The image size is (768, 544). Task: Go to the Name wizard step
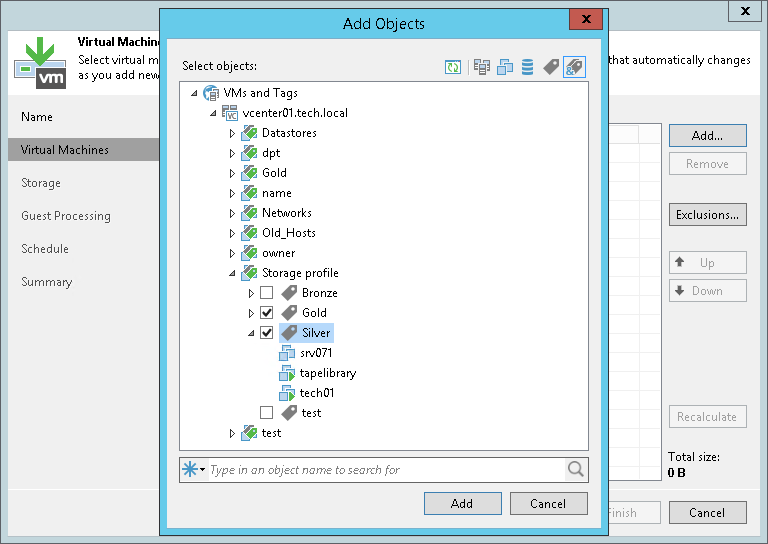(37, 117)
